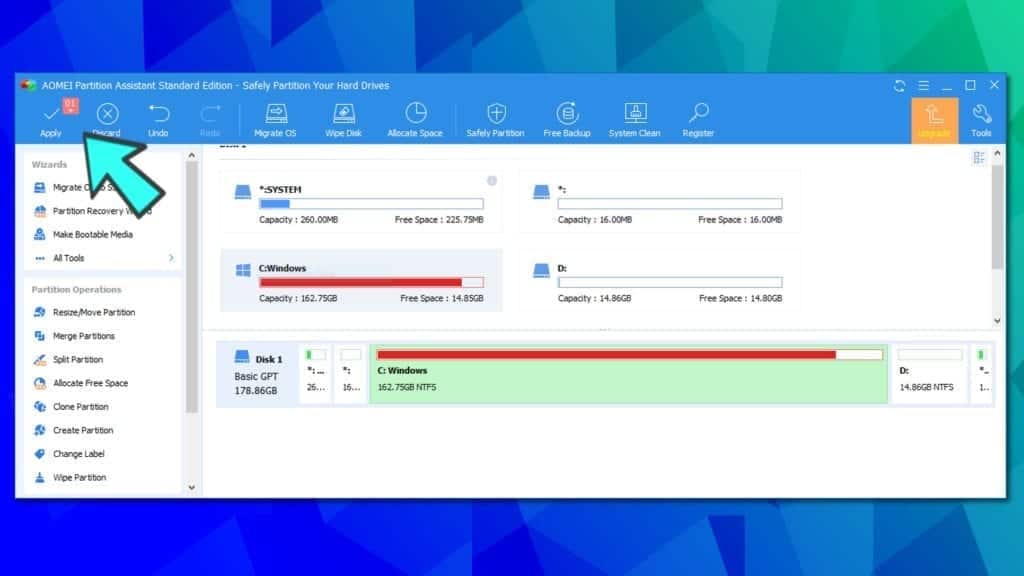The height and width of the screenshot is (576, 1024).
Task: Switch the partition list view layout icon
Action: [978, 157]
